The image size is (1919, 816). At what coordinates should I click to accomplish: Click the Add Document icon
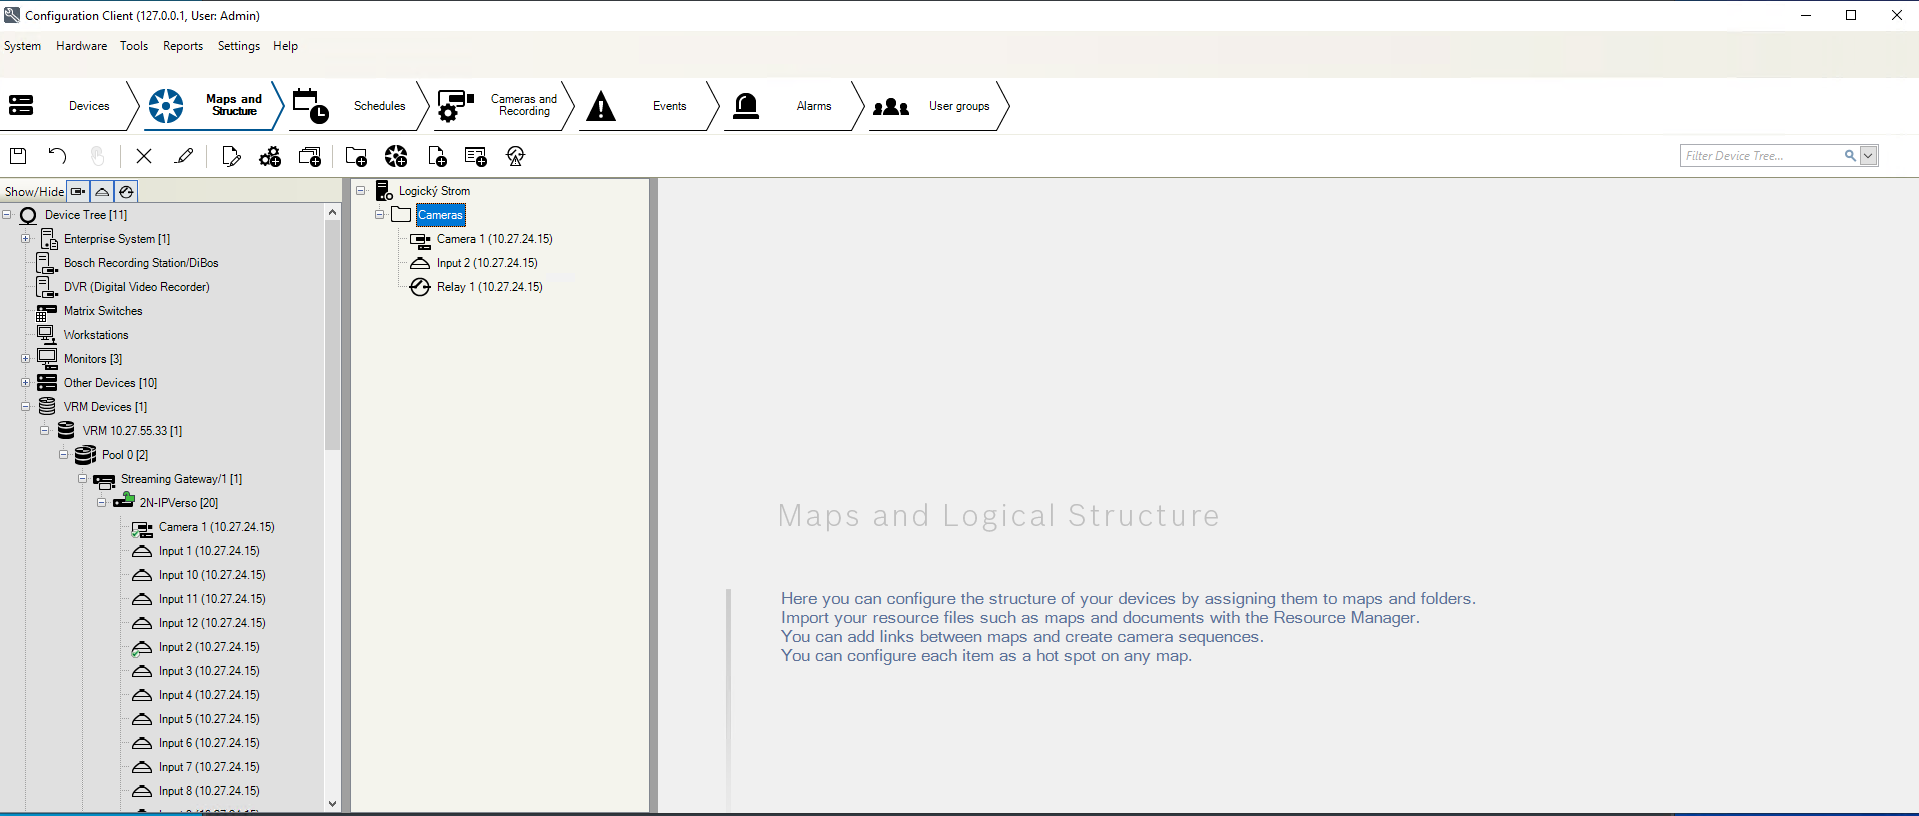(437, 156)
